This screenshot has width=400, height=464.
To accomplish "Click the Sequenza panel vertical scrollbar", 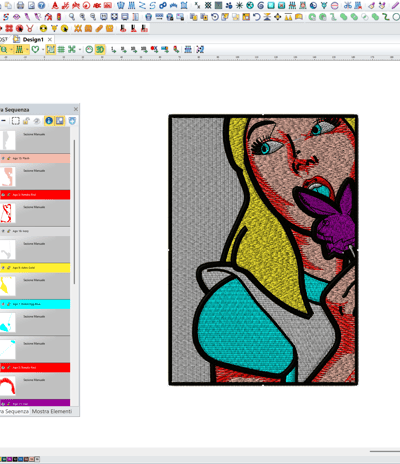I will pyautogui.click(x=74, y=212).
